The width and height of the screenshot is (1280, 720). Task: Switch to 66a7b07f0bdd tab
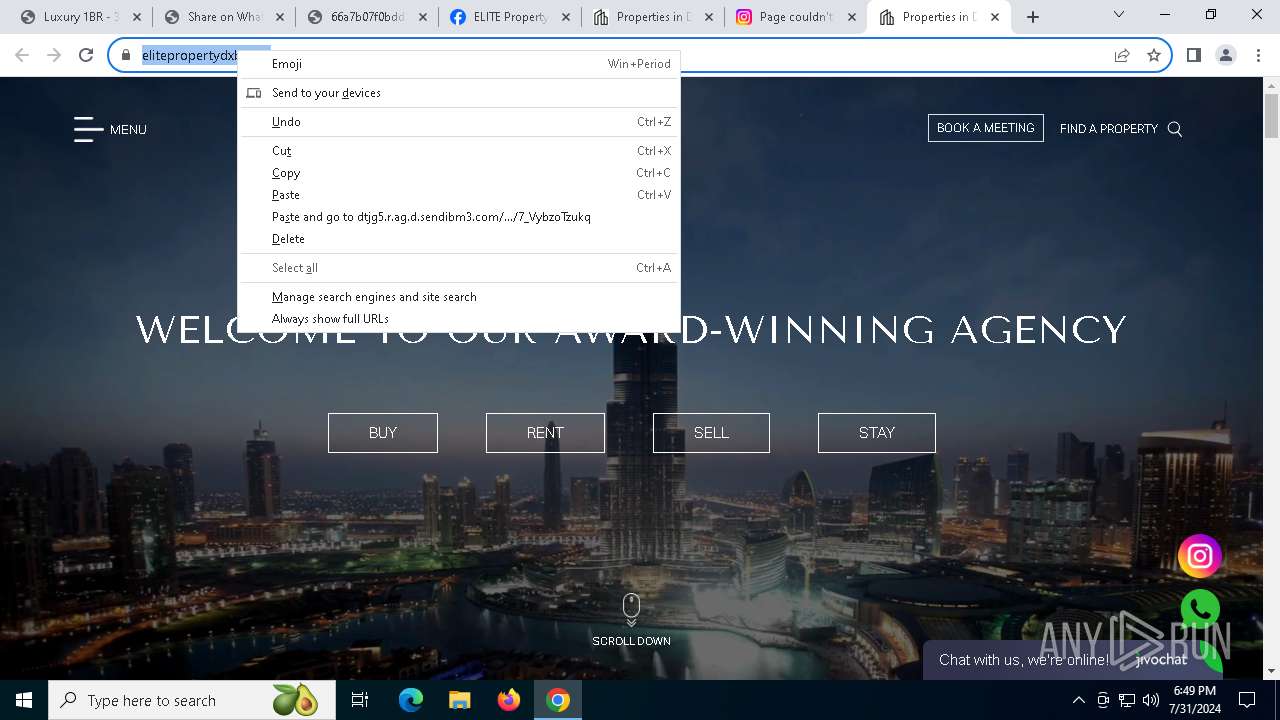pos(366,17)
